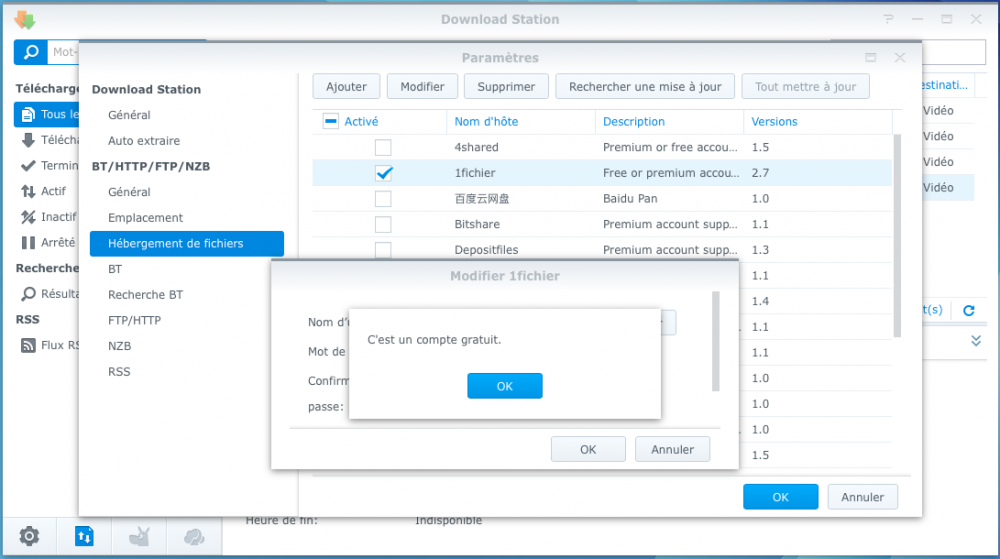Viewport: 1000px width, 559px height.
Task: Click the Supprimer button
Action: pyautogui.click(x=506, y=87)
